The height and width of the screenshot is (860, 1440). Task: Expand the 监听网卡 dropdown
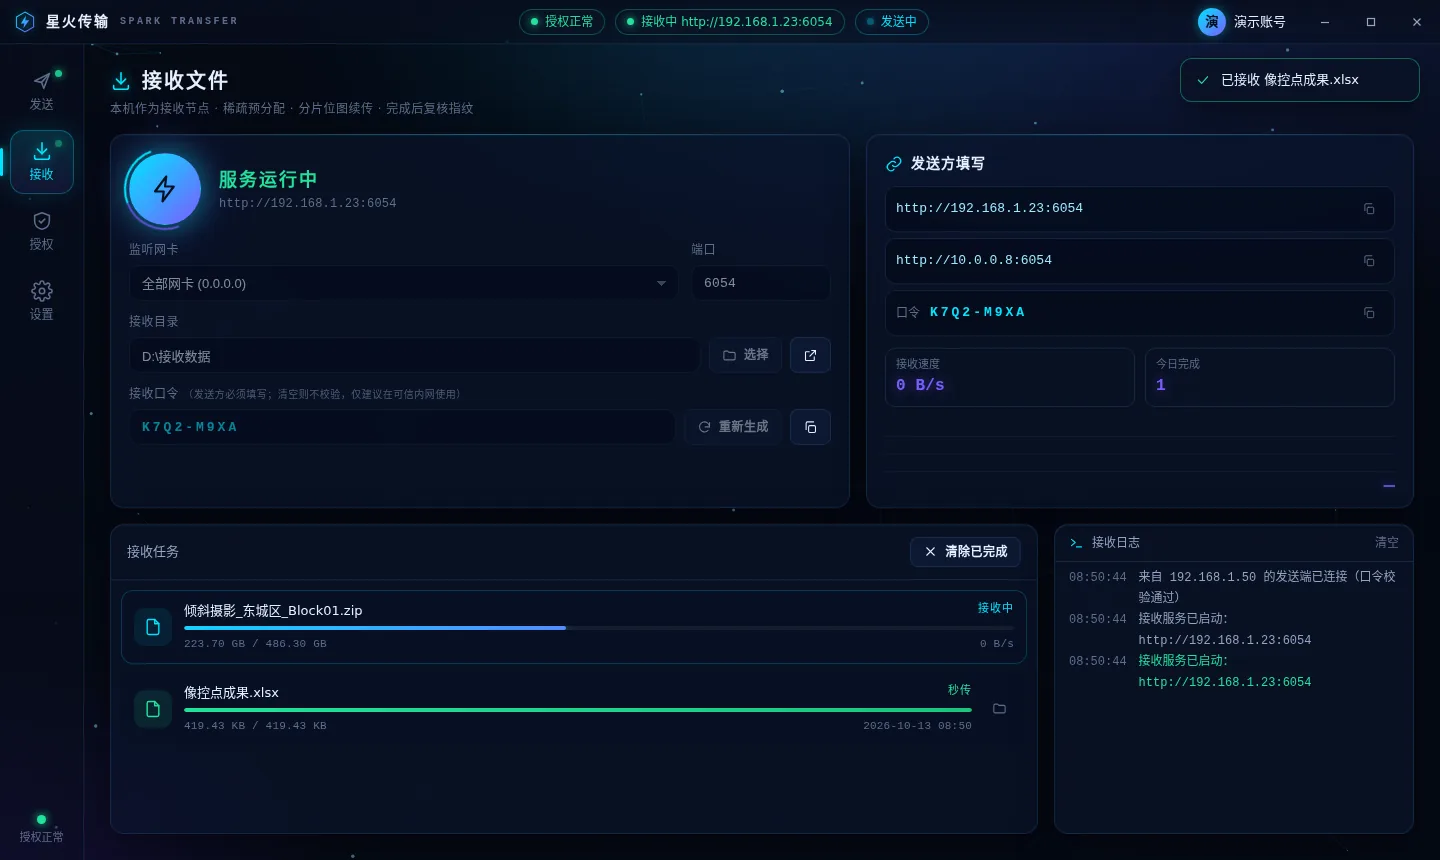click(403, 284)
